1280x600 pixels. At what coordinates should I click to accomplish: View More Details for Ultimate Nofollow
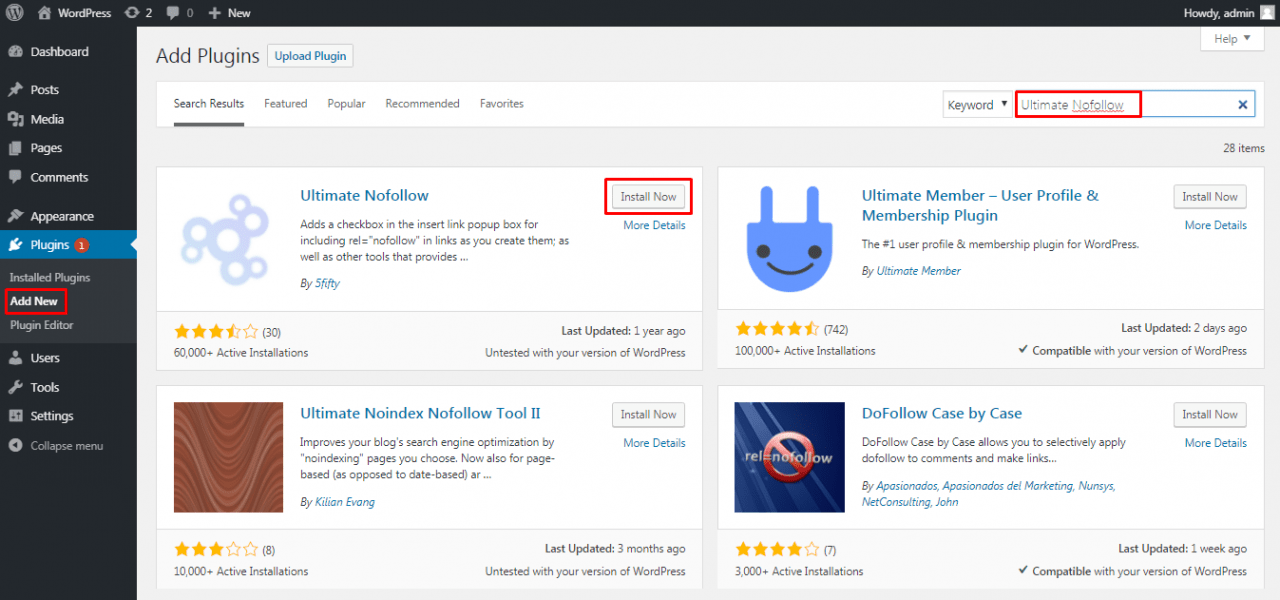coord(654,226)
